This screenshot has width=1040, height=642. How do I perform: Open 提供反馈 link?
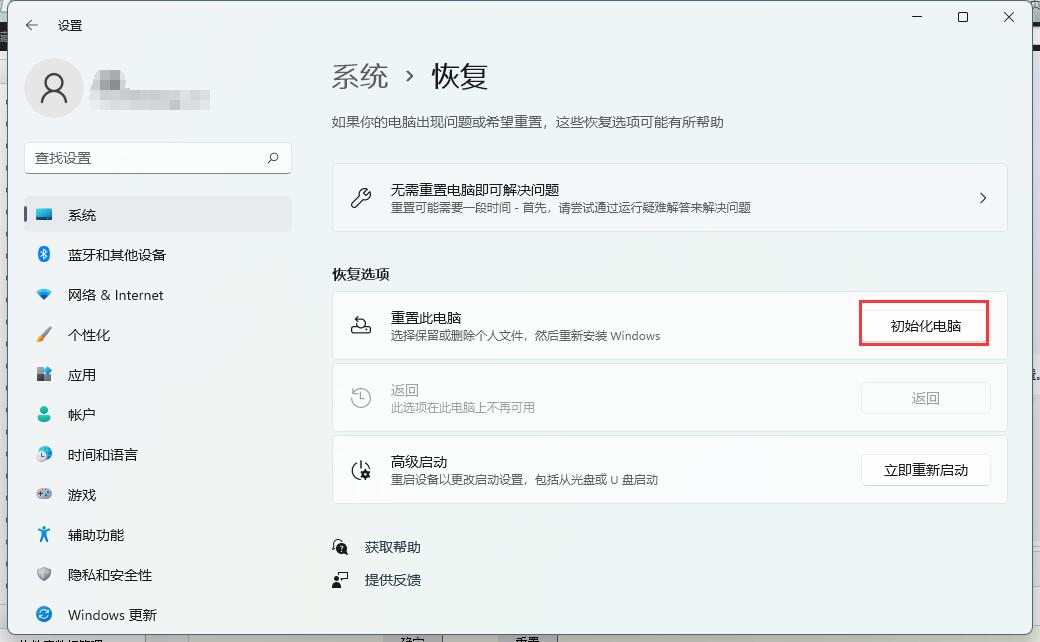(x=392, y=580)
